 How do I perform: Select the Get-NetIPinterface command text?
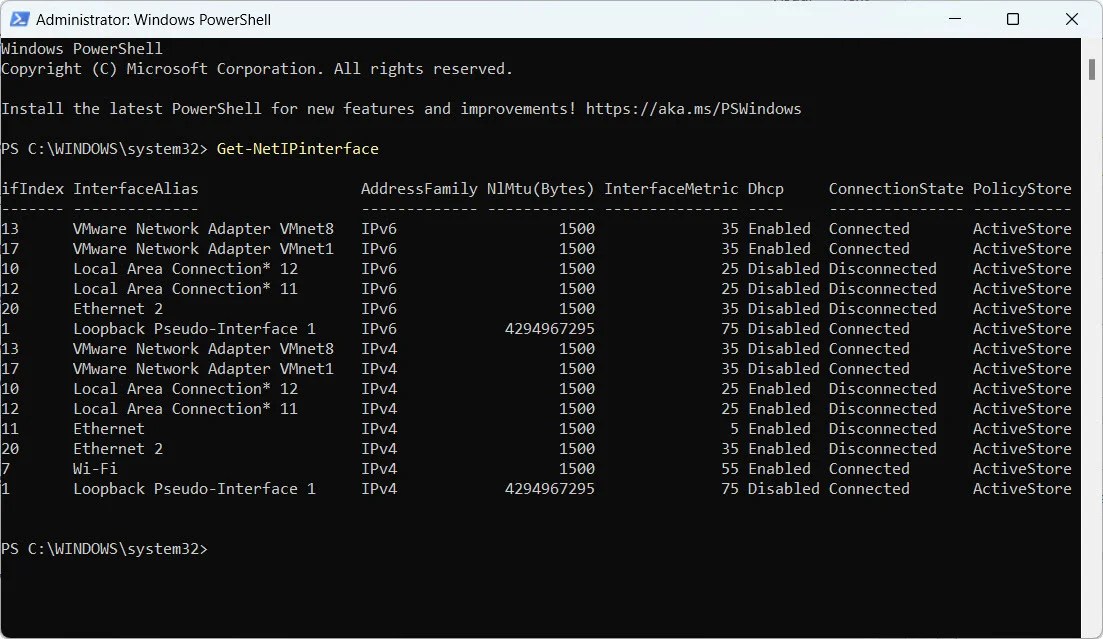tap(296, 148)
